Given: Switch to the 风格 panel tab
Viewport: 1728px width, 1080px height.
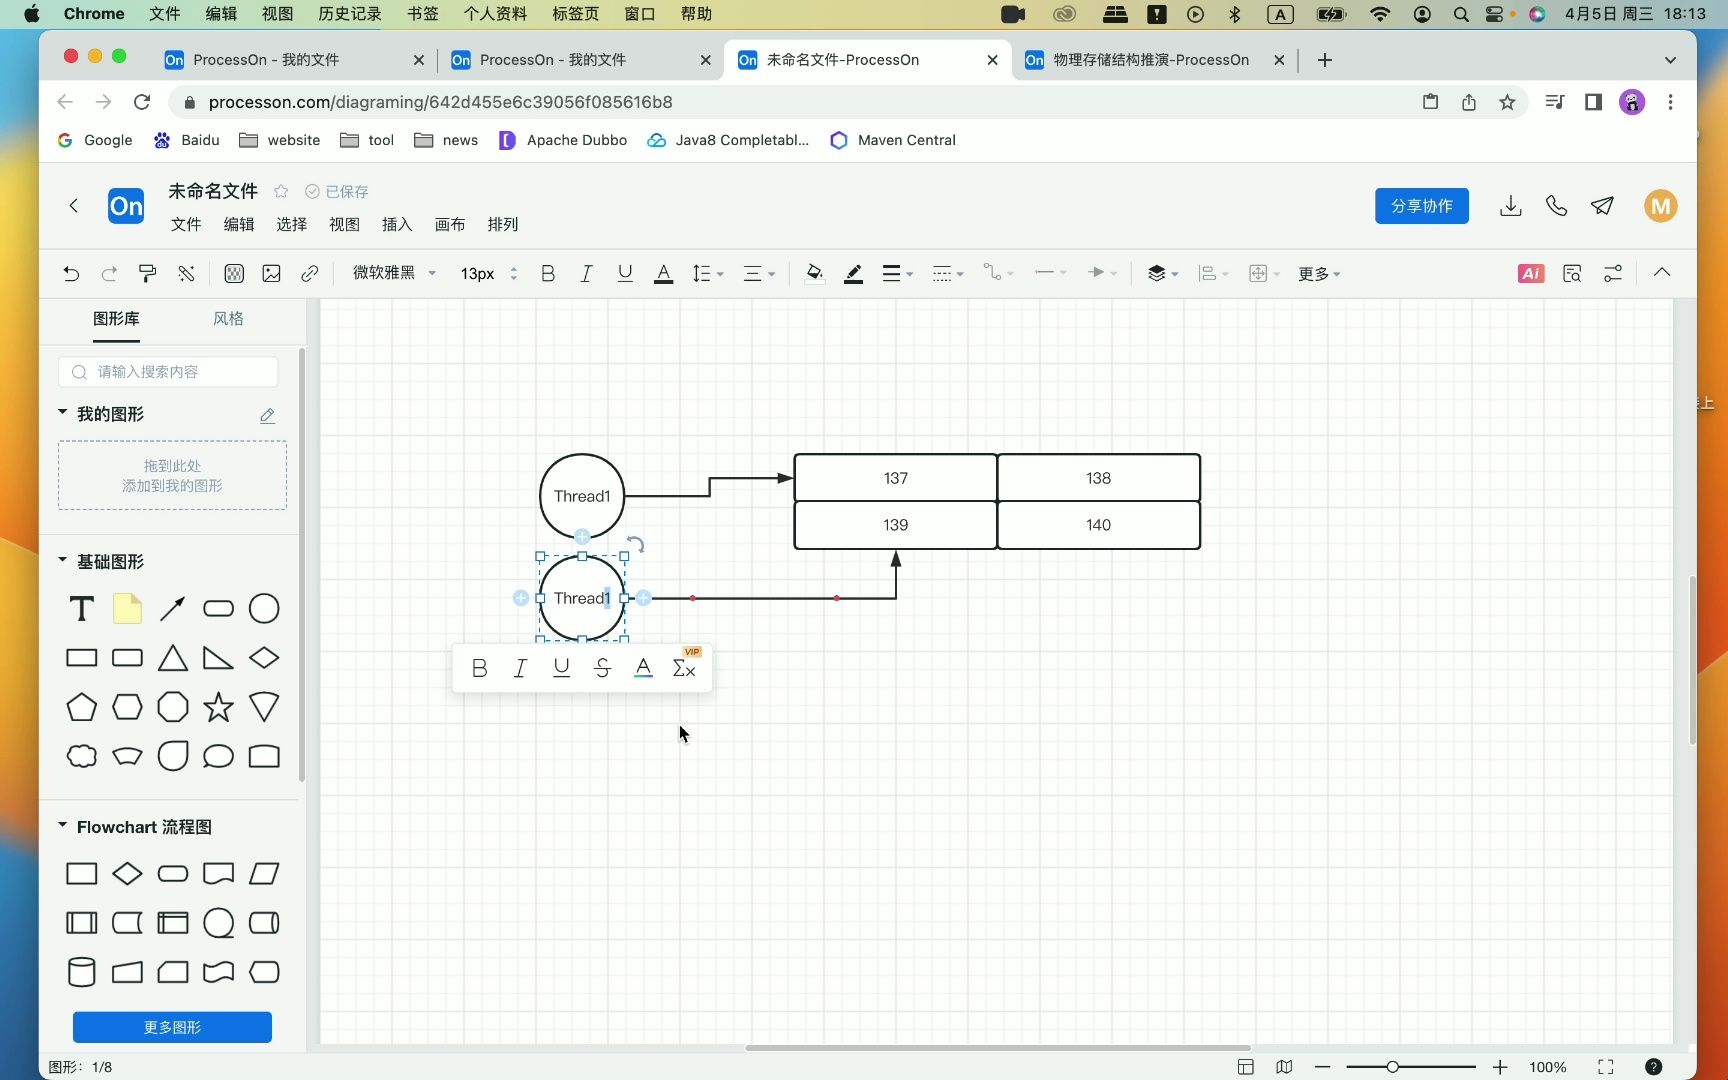Looking at the screenshot, I should tap(228, 318).
